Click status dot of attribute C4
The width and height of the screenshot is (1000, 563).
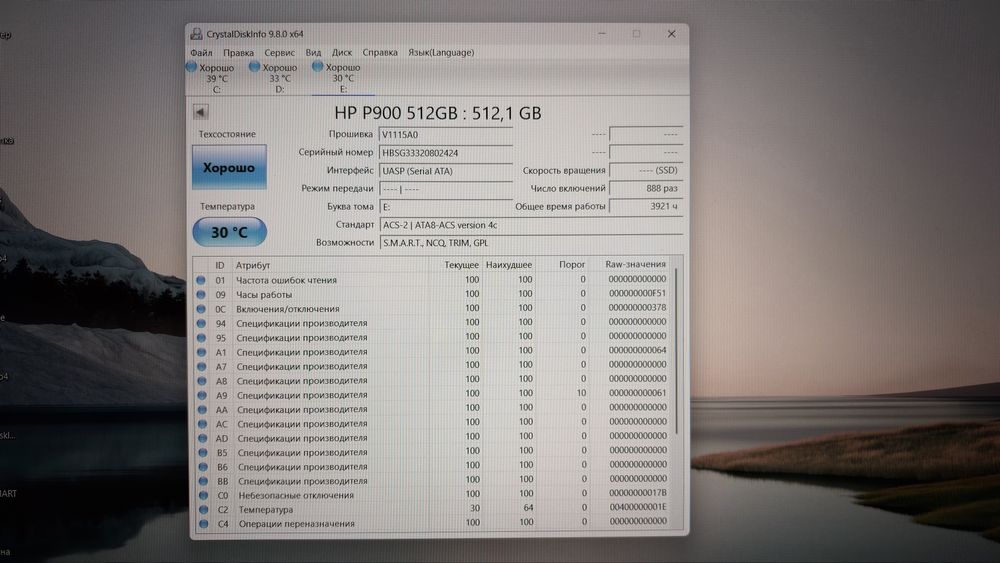pyautogui.click(x=203, y=524)
